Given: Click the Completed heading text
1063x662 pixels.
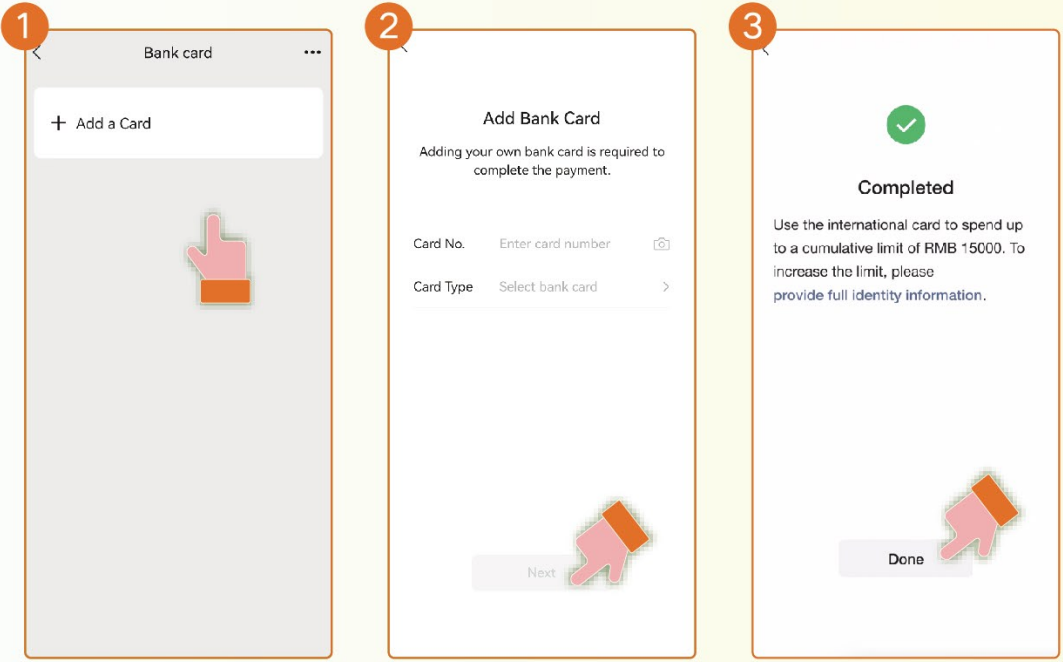Looking at the screenshot, I should click(906, 187).
